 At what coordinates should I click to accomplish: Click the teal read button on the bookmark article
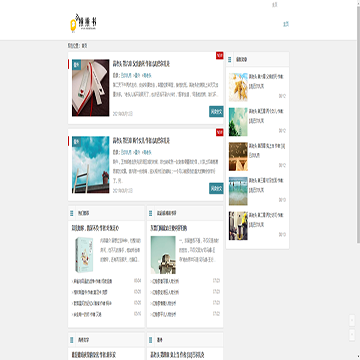click(216, 112)
